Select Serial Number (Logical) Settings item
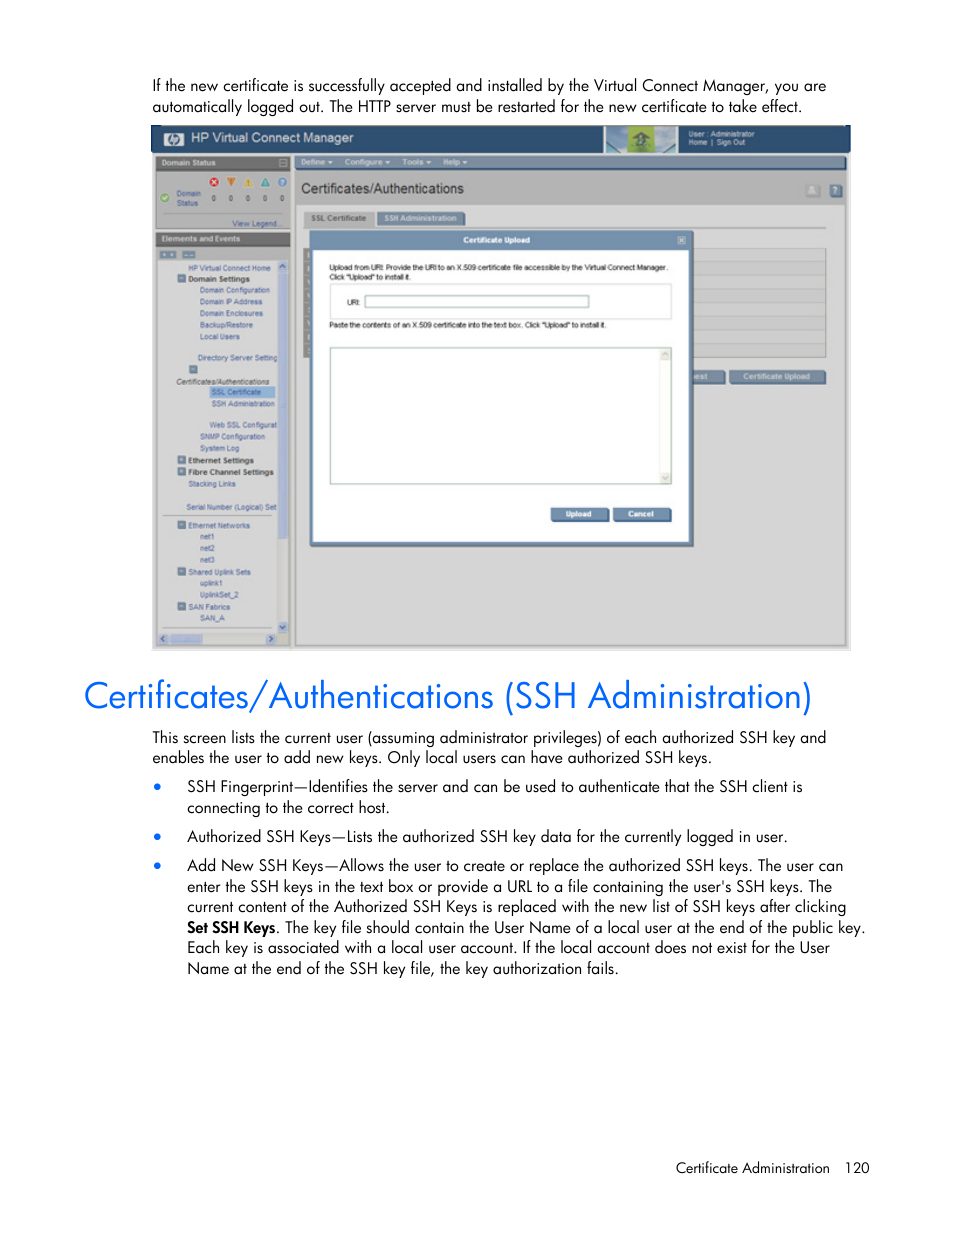This screenshot has height=1235, width=954. [232, 507]
